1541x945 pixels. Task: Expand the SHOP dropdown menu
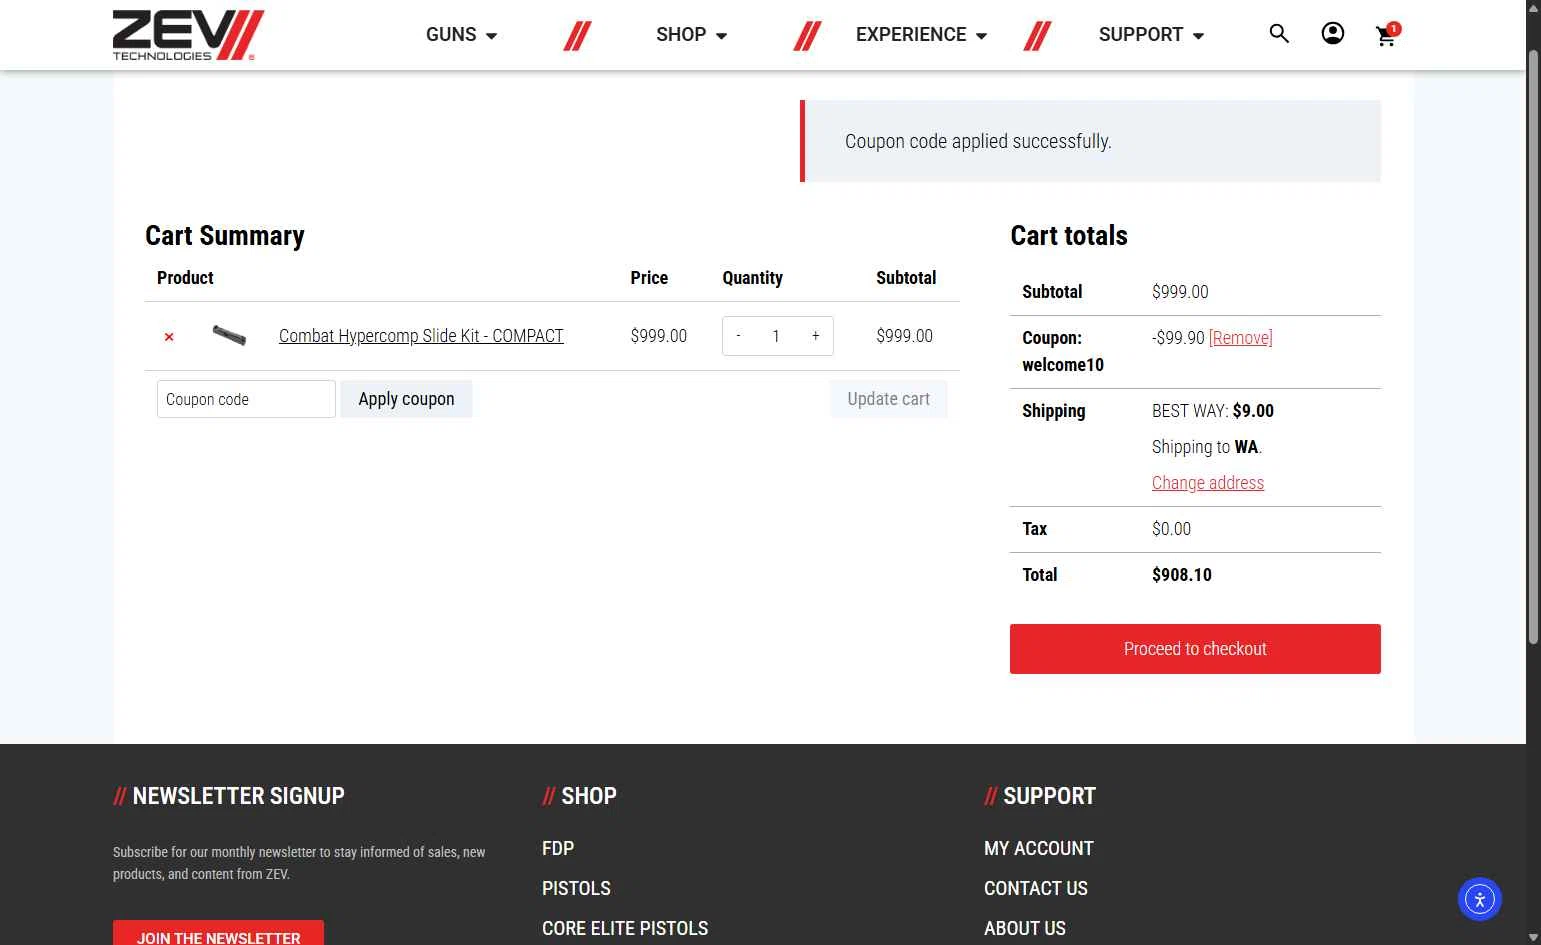[692, 35]
